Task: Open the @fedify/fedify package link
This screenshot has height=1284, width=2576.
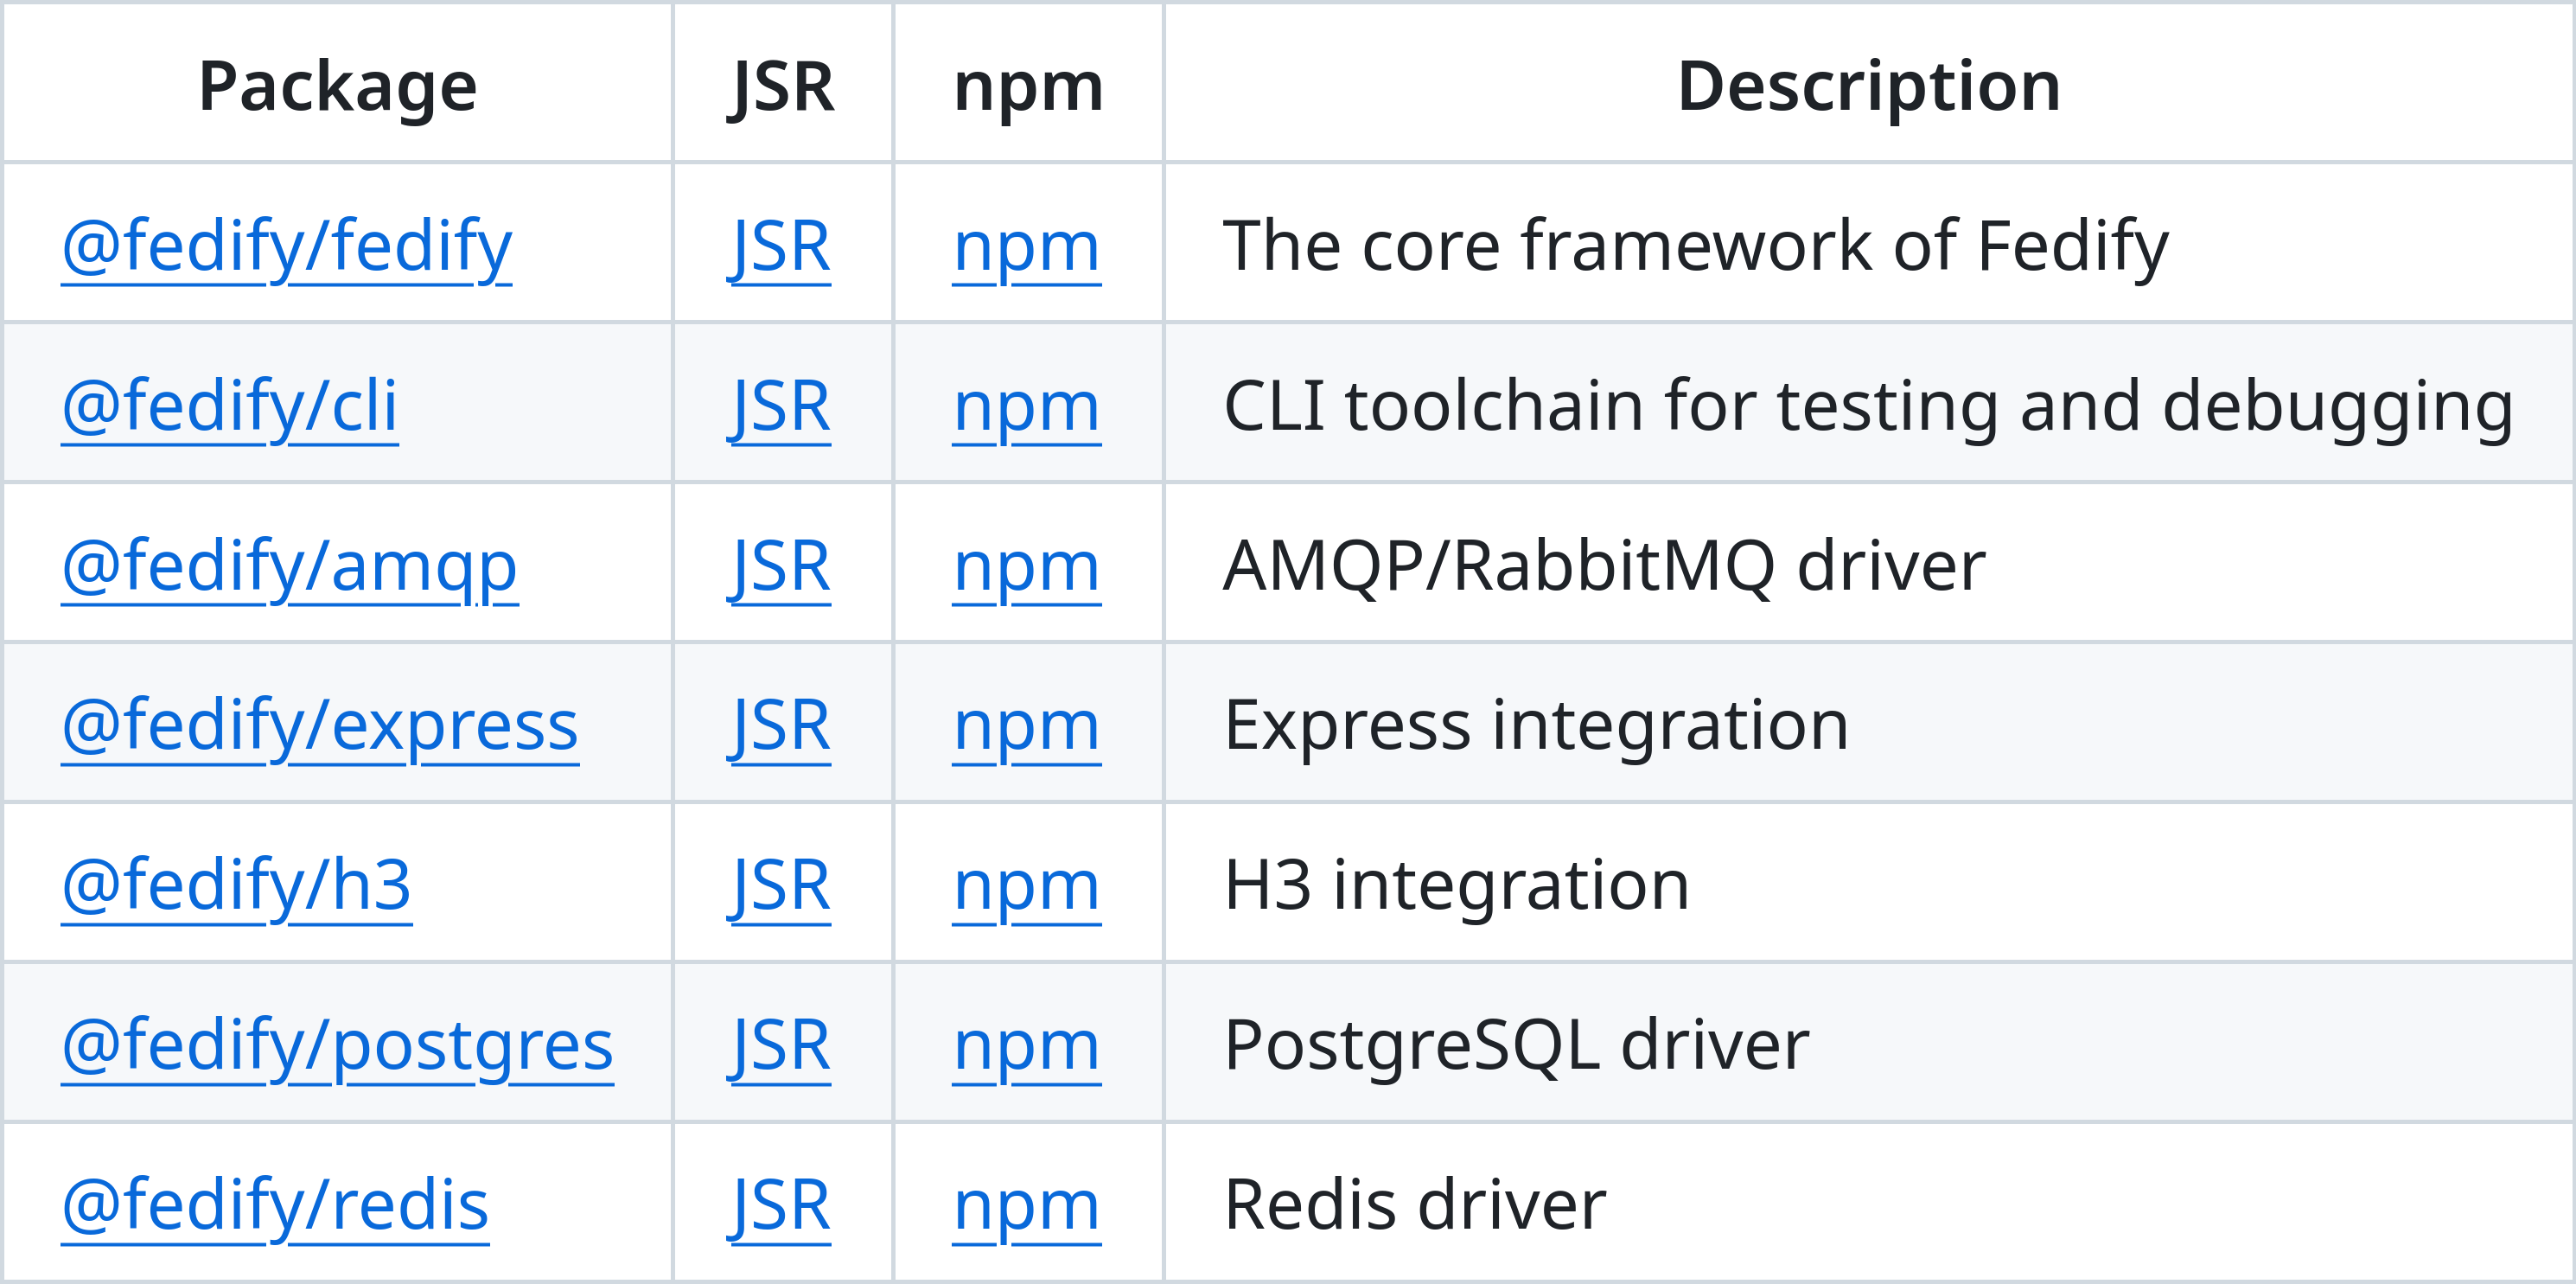Action: (x=286, y=246)
